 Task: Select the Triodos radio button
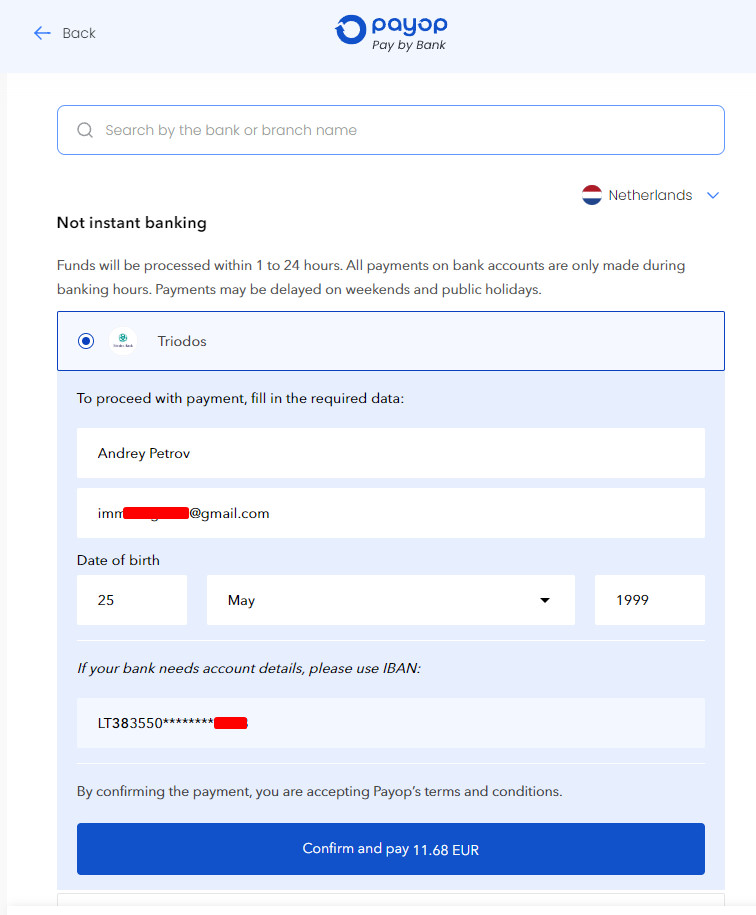click(86, 341)
